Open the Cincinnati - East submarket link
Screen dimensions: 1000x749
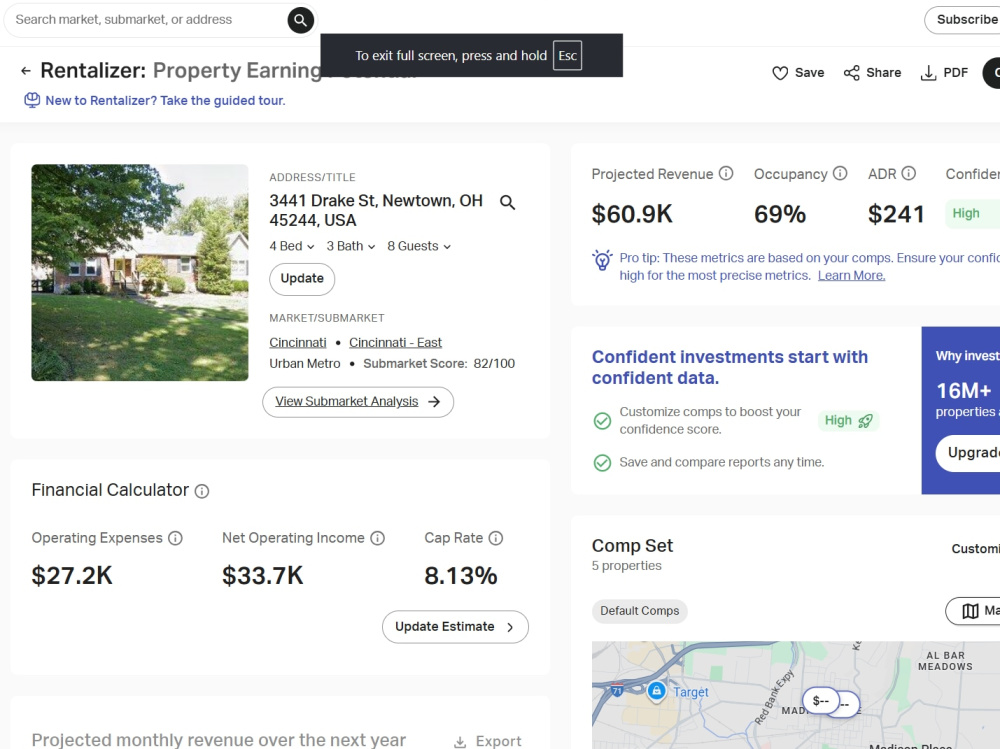click(395, 343)
